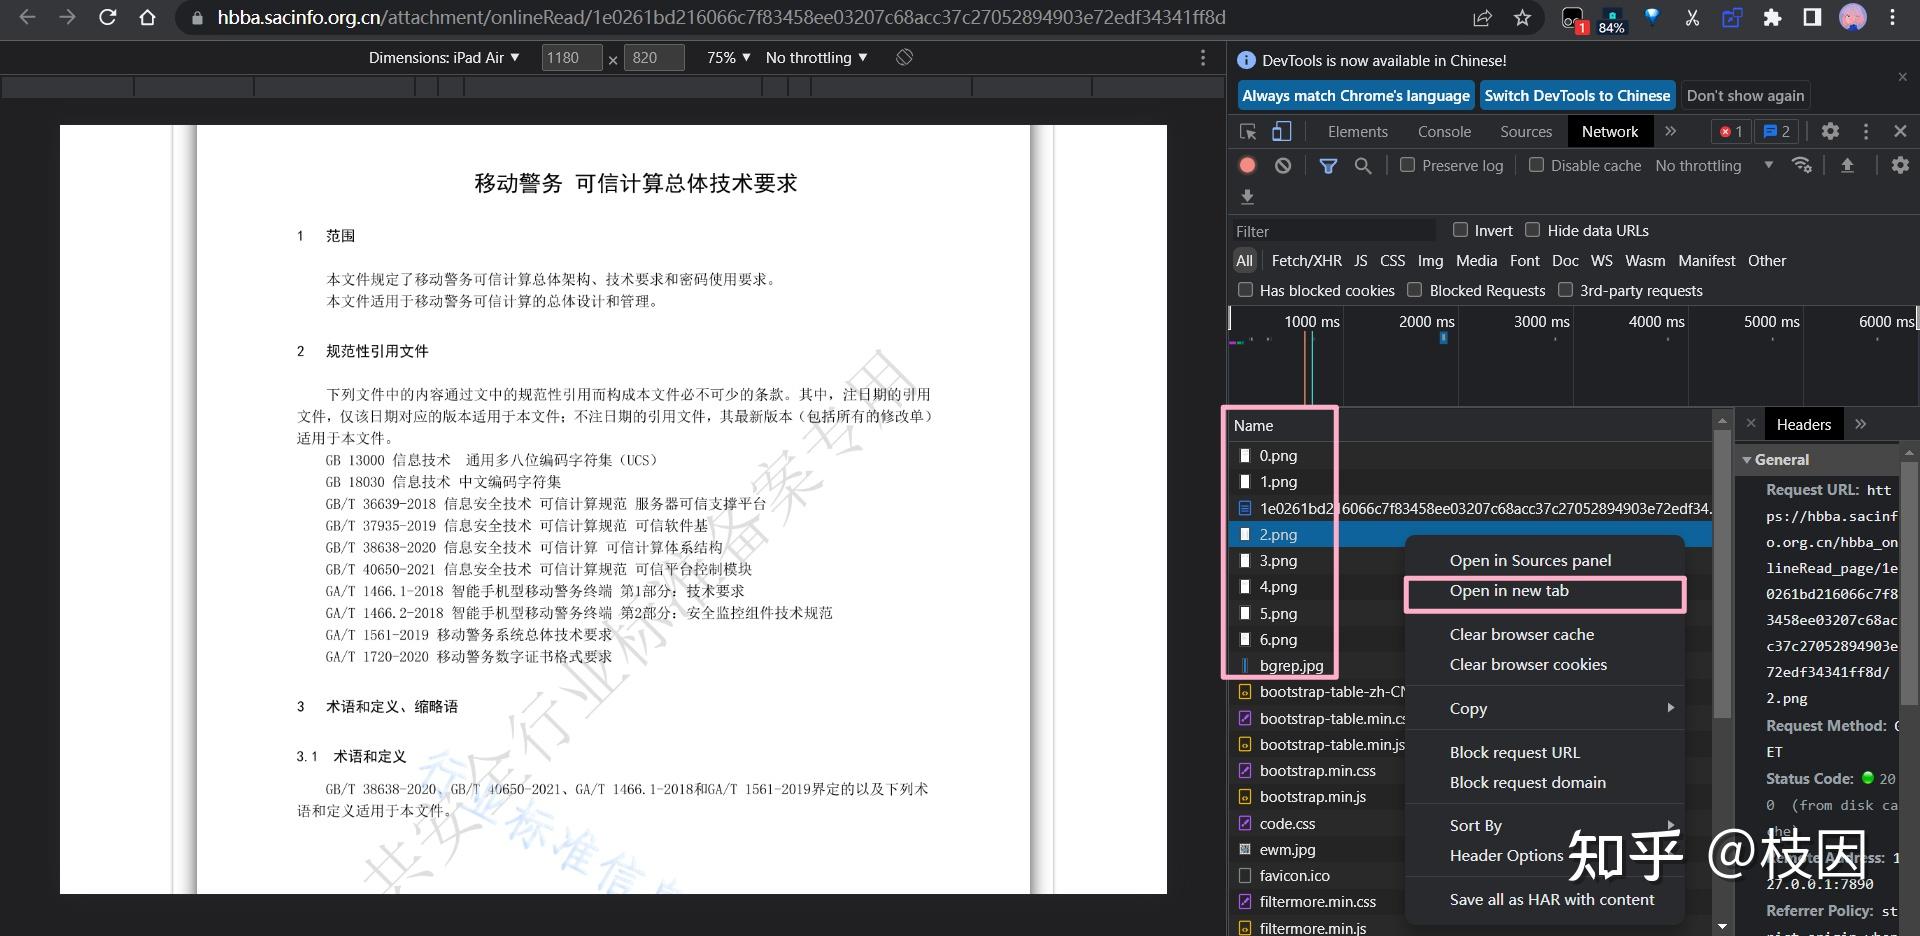Open the Customize DevTools three-dot menu

(1865, 131)
